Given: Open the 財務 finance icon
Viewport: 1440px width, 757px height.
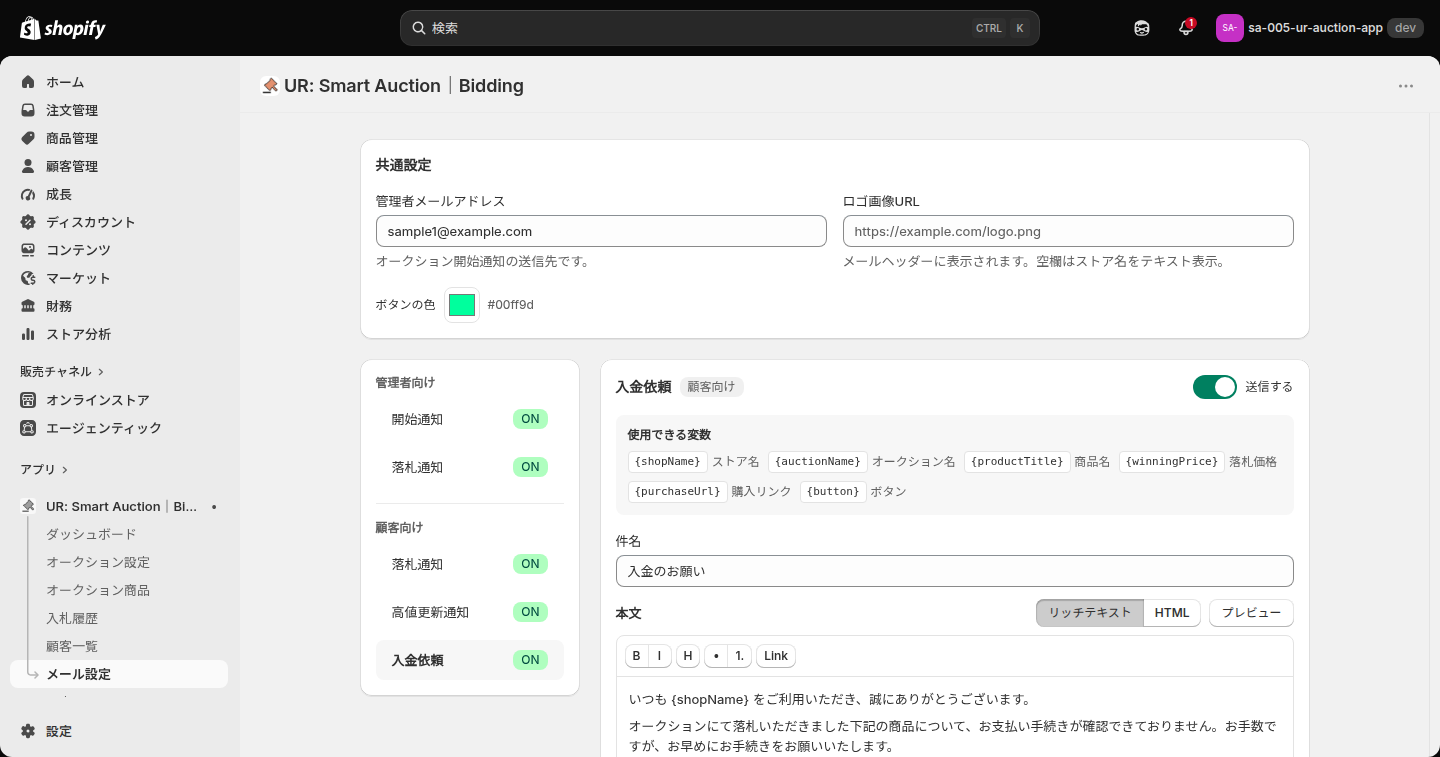Looking at the screenshot, I should 28,306.
